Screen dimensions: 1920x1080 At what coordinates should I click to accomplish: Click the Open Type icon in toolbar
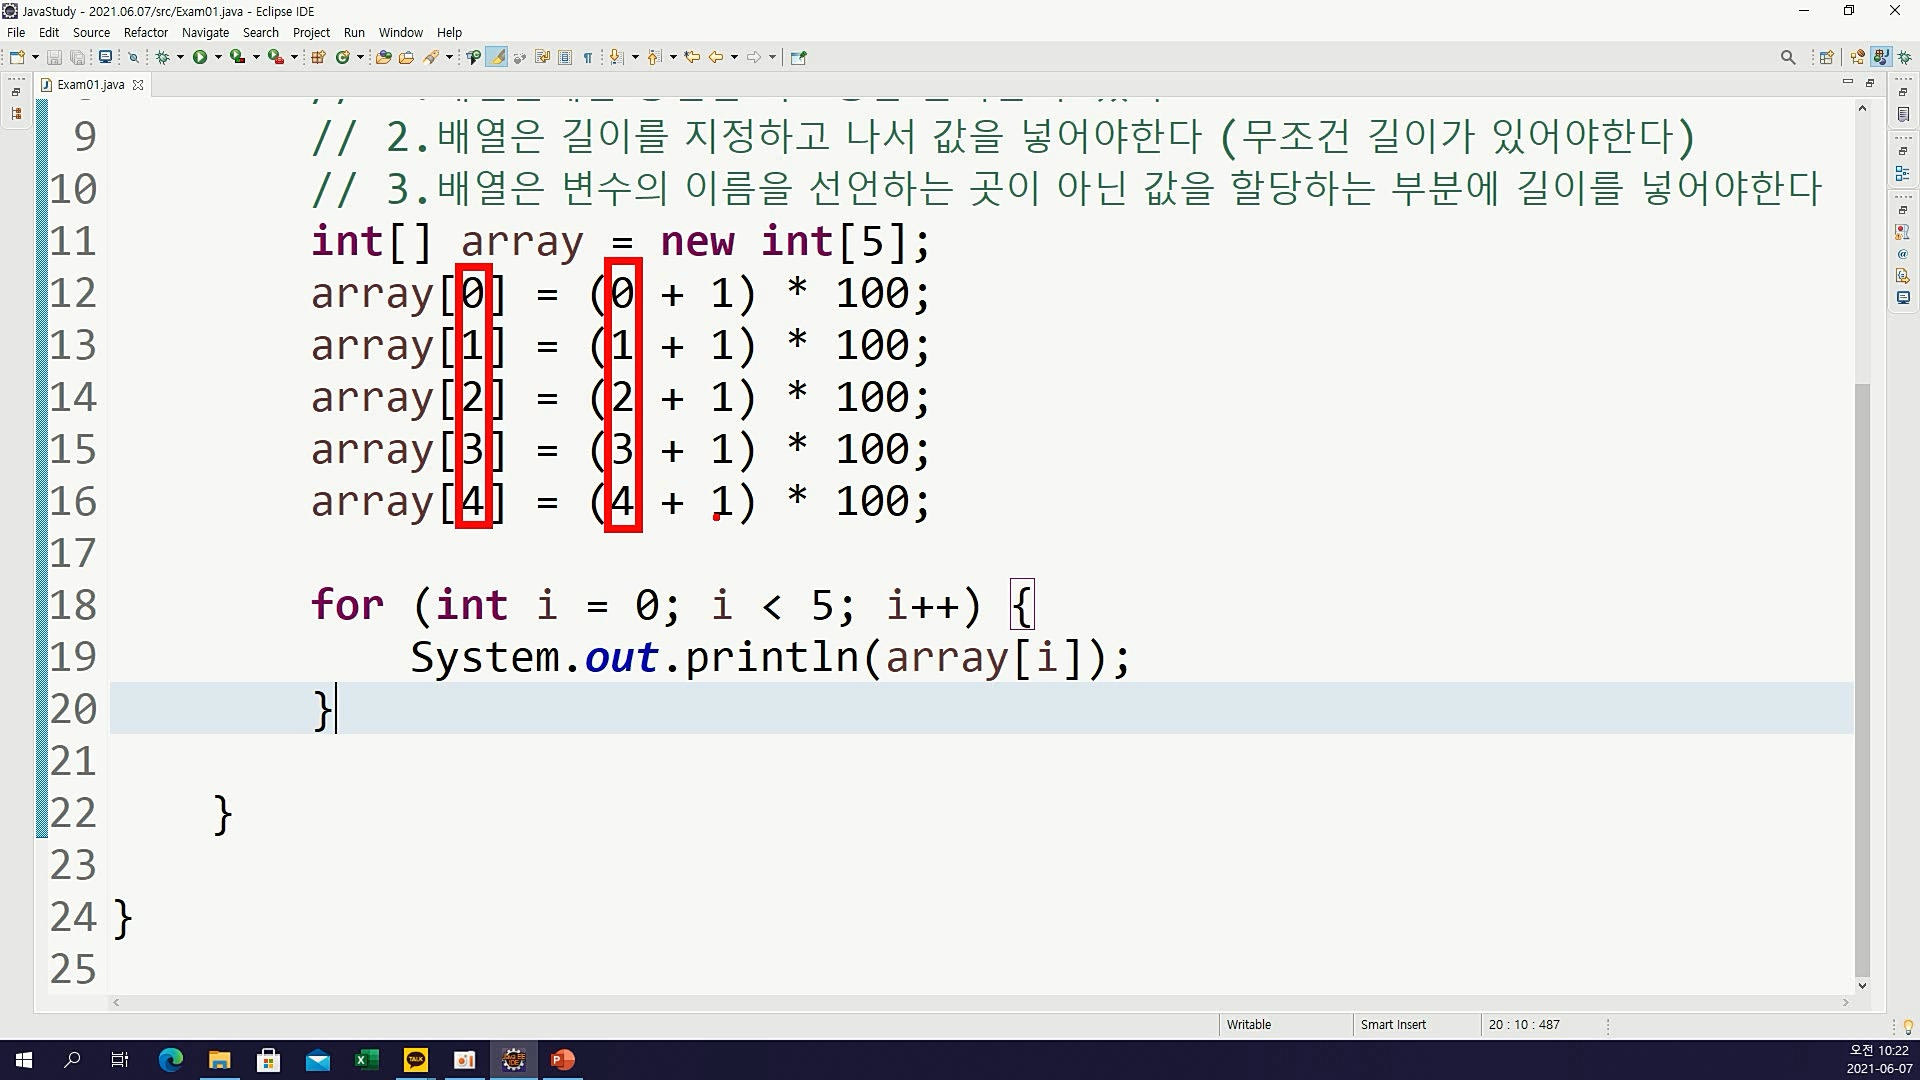383,57
